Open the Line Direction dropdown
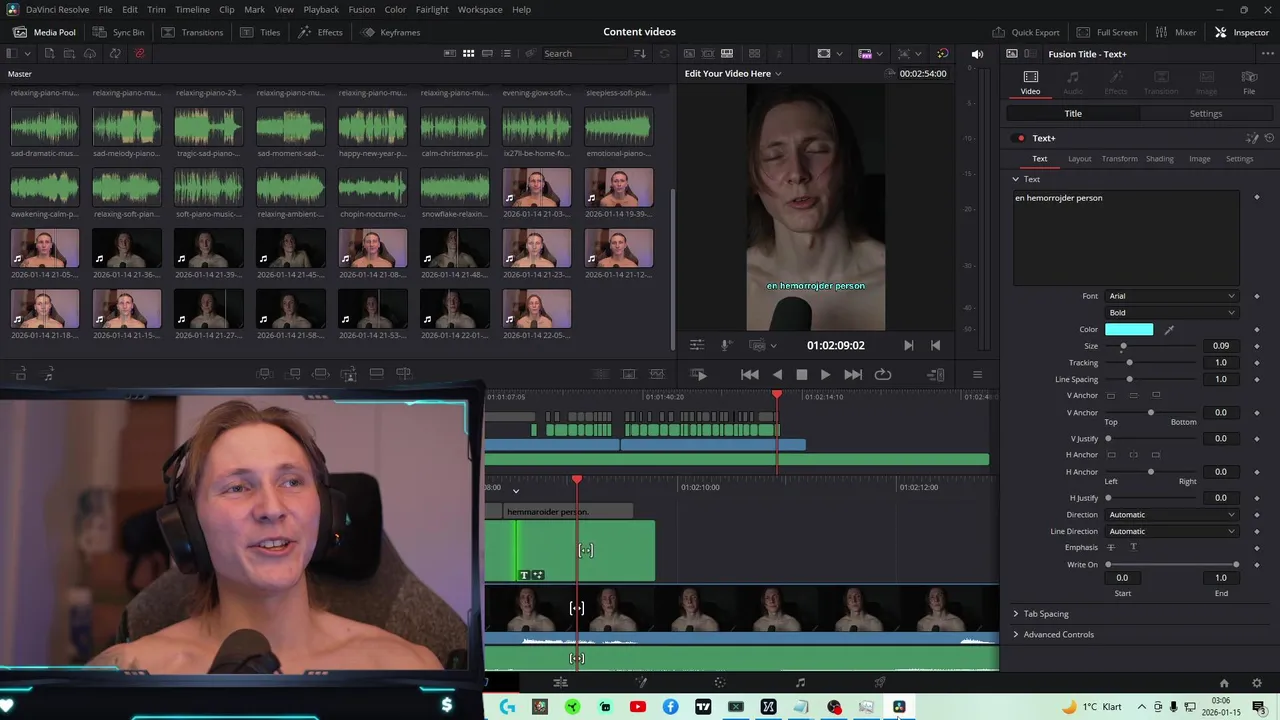This screenshot has height=720, width=1280. click(1170, 531)
